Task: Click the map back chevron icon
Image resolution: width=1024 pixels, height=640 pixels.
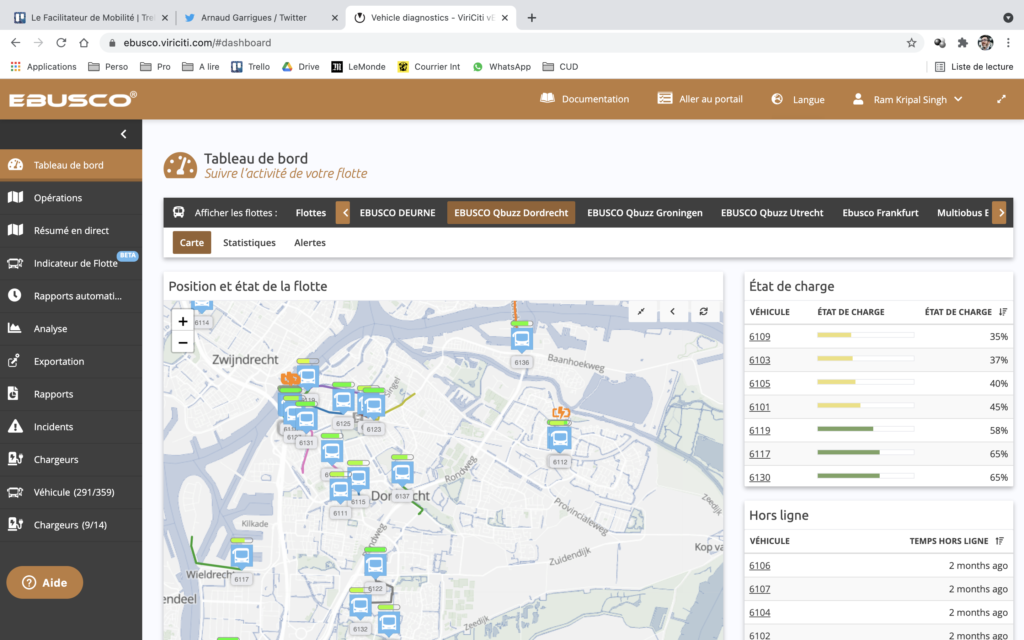Action: (x=672, y=312)
